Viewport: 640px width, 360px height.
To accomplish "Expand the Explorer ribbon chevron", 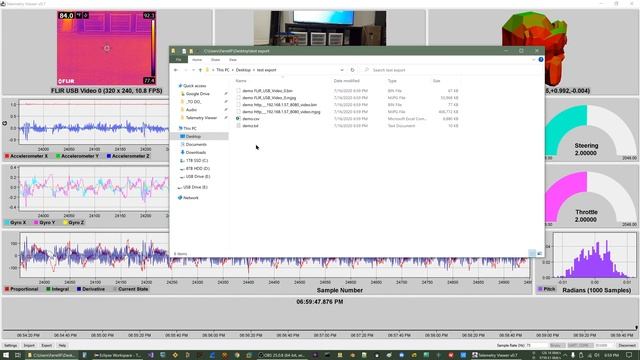I will [533, 60].
